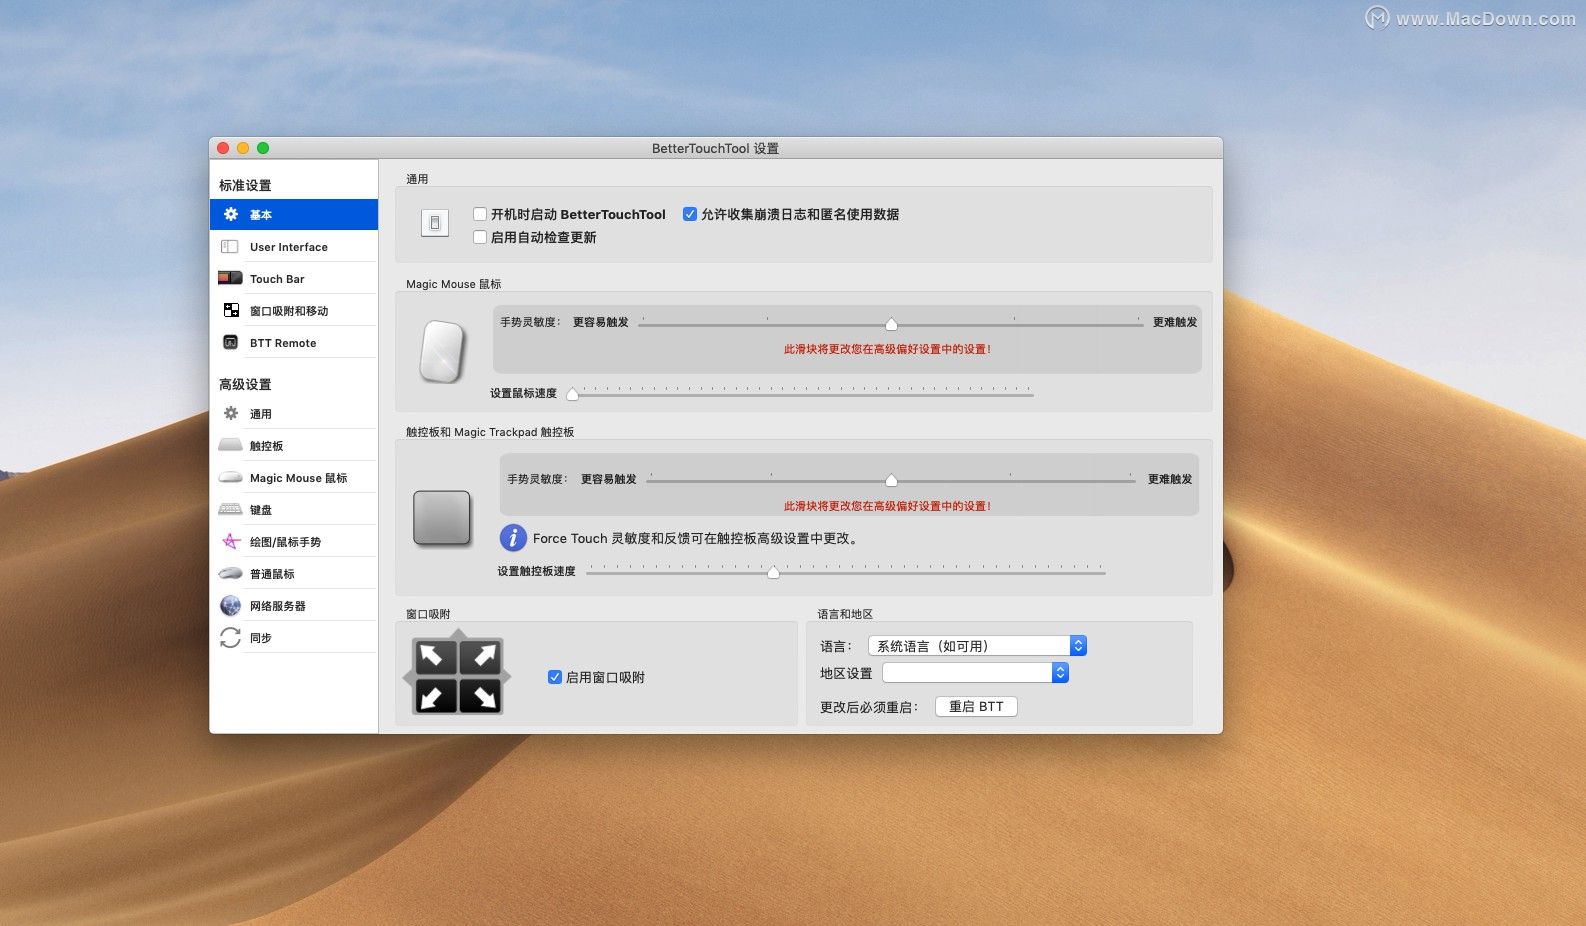Open 键盘 advanced settings
Image resolution: width=1586 pixels, height=926 pixels.
(294, 509)
